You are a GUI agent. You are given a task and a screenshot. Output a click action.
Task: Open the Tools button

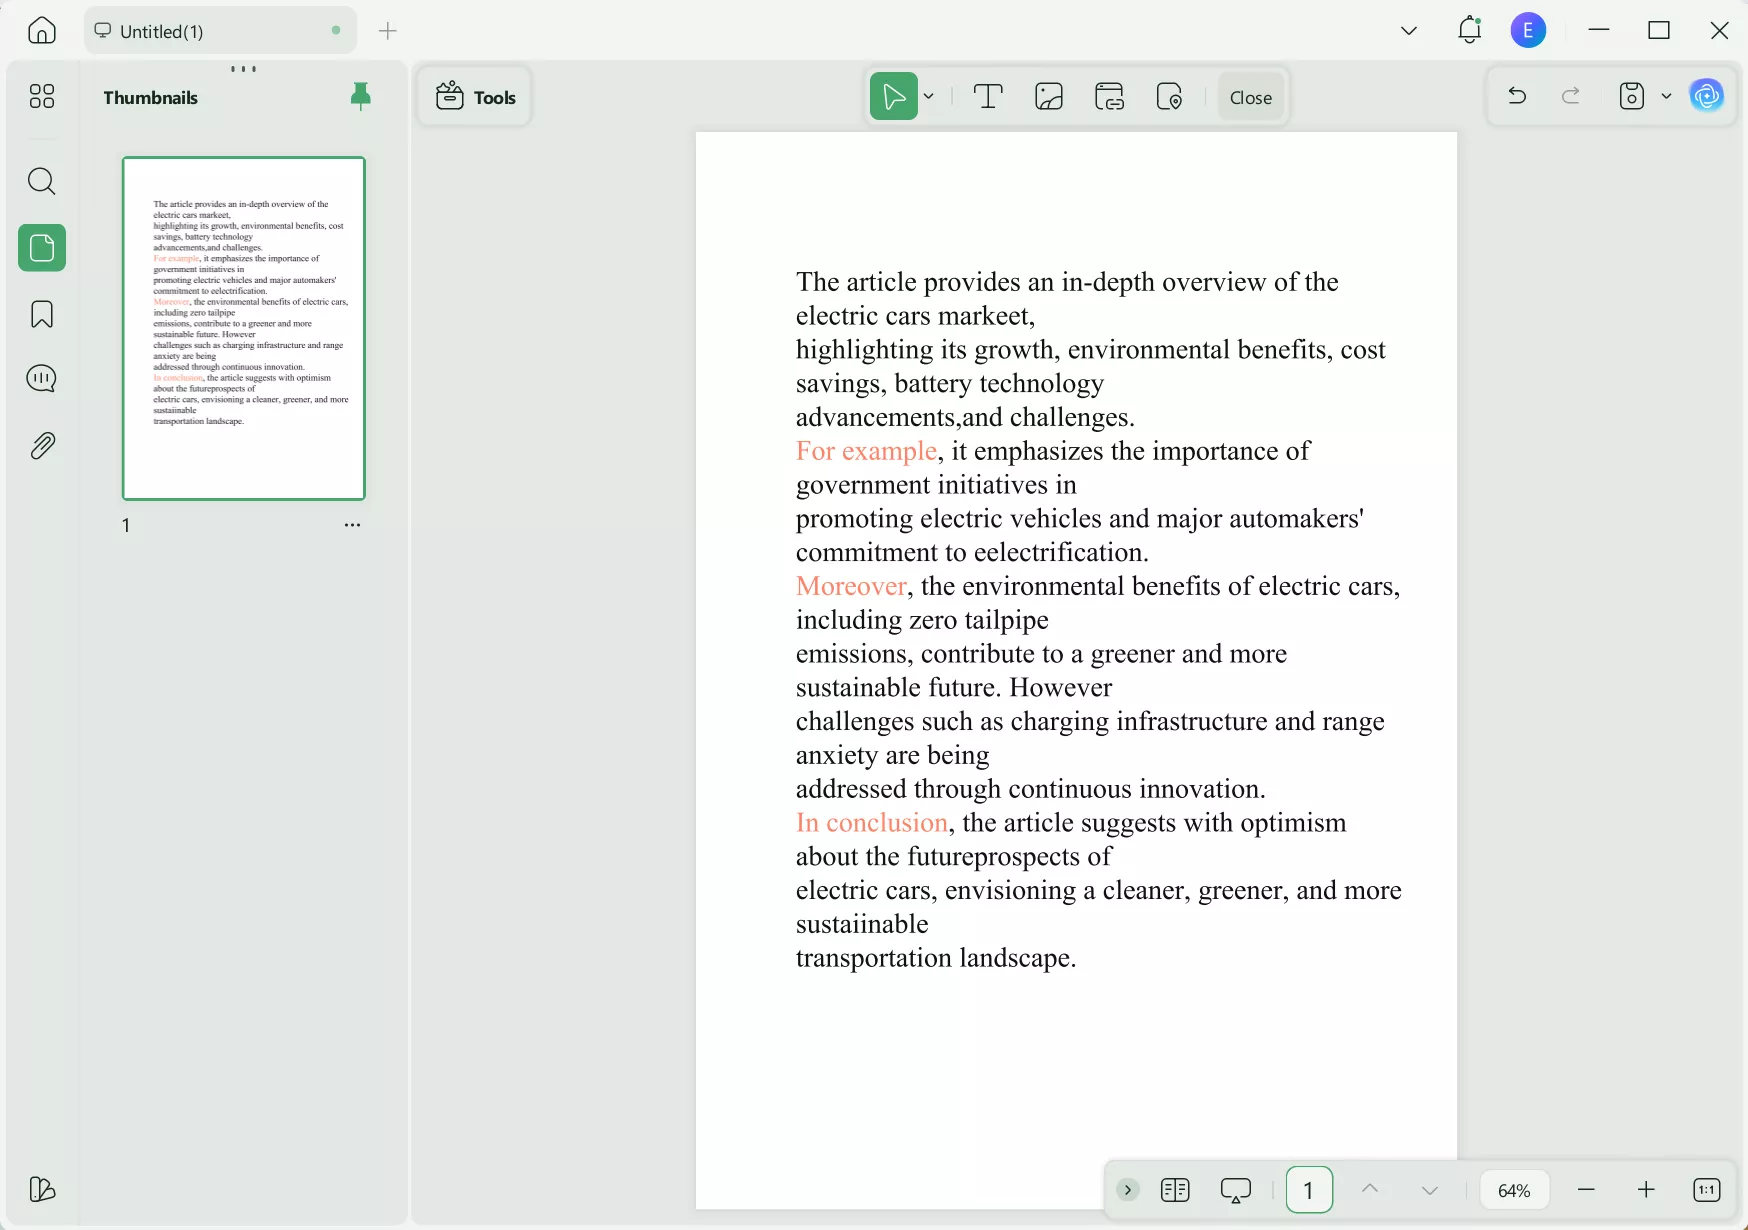tap(476, 97)
